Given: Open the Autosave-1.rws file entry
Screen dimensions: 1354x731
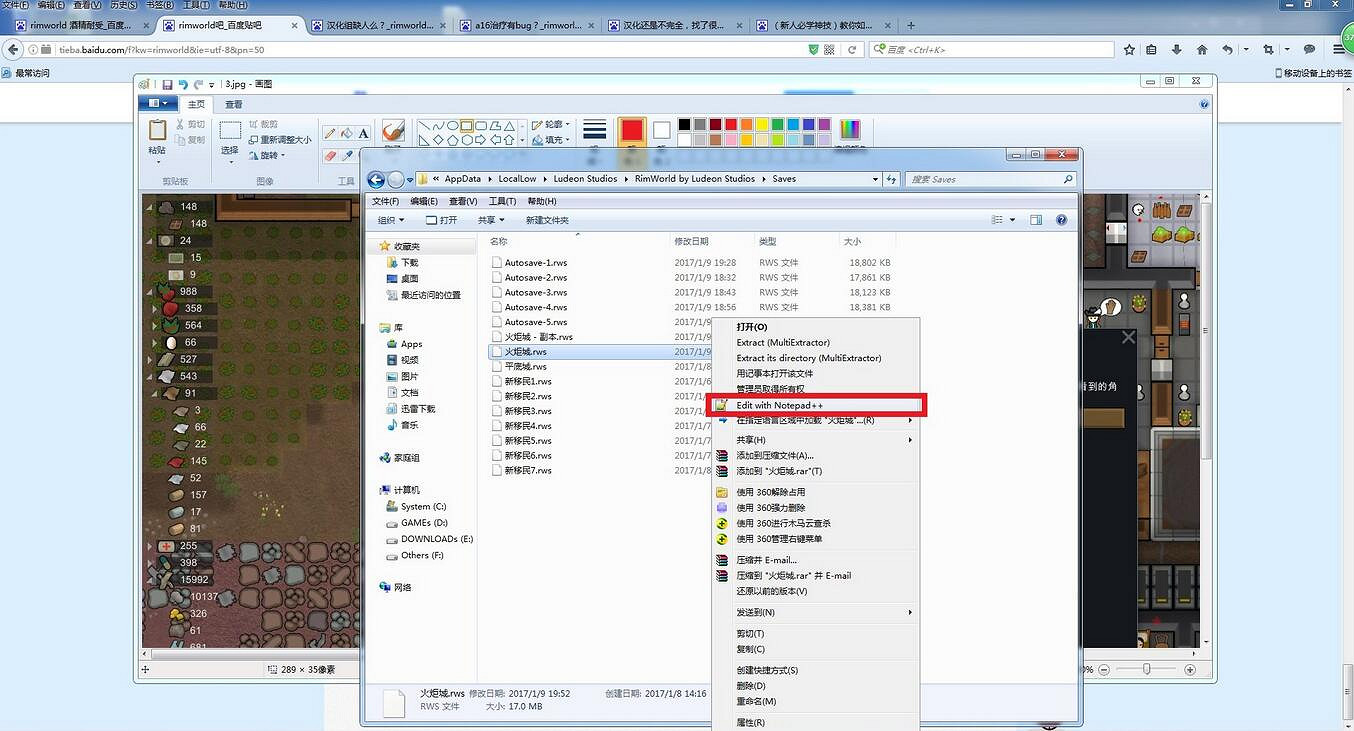Looking at the screenshot, I should [x=535, y=263].
